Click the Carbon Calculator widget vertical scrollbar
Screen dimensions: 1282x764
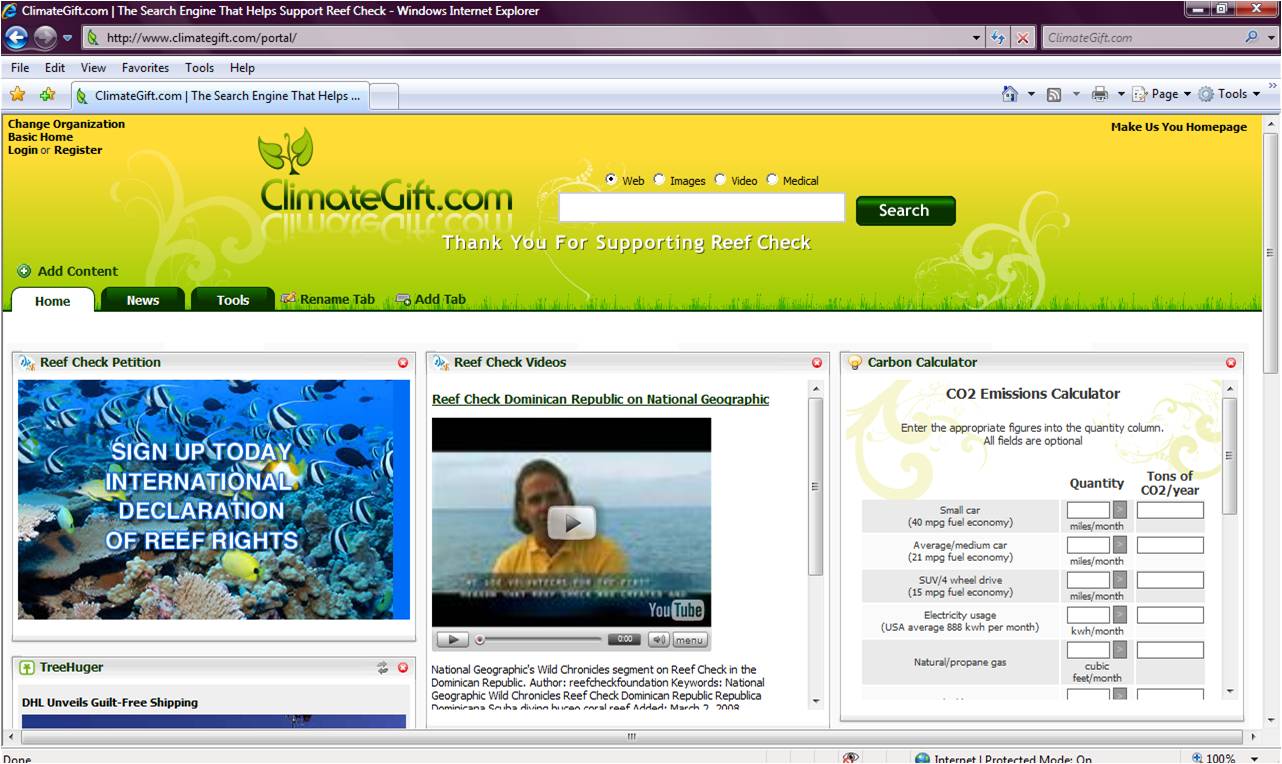pos(1230,541)
